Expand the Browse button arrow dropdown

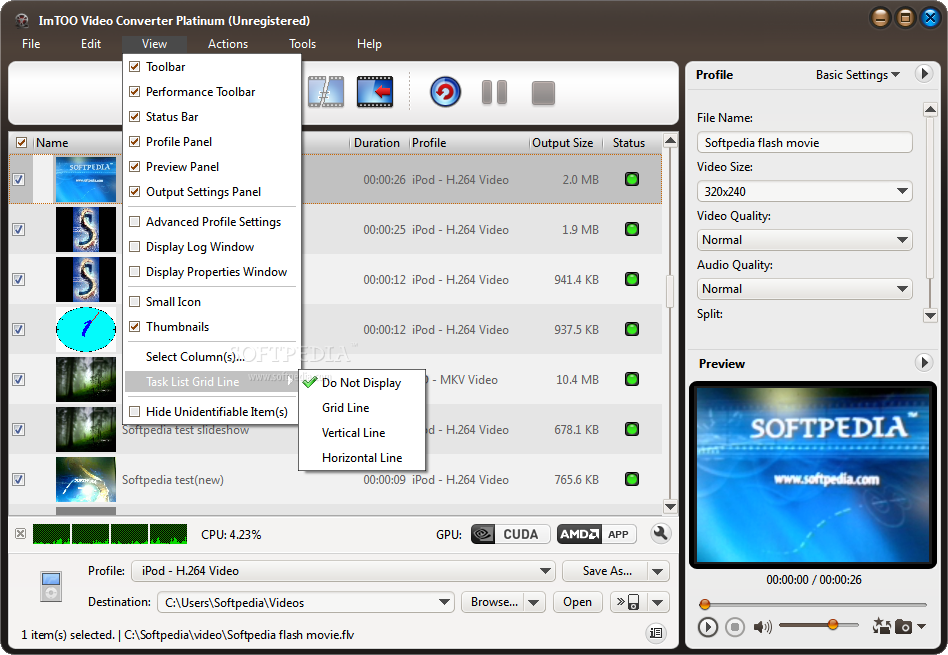[534, 602]
